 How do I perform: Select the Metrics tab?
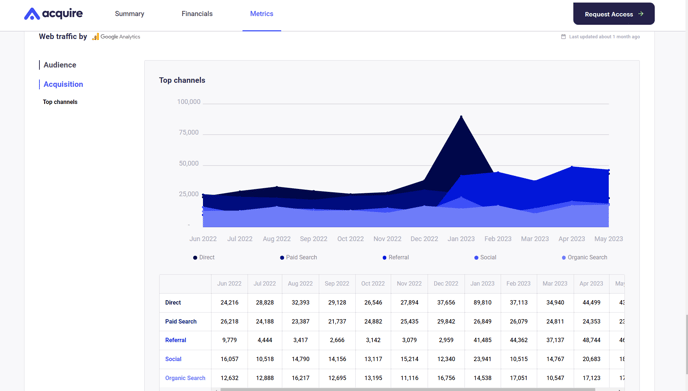click(x=262, y=14)
